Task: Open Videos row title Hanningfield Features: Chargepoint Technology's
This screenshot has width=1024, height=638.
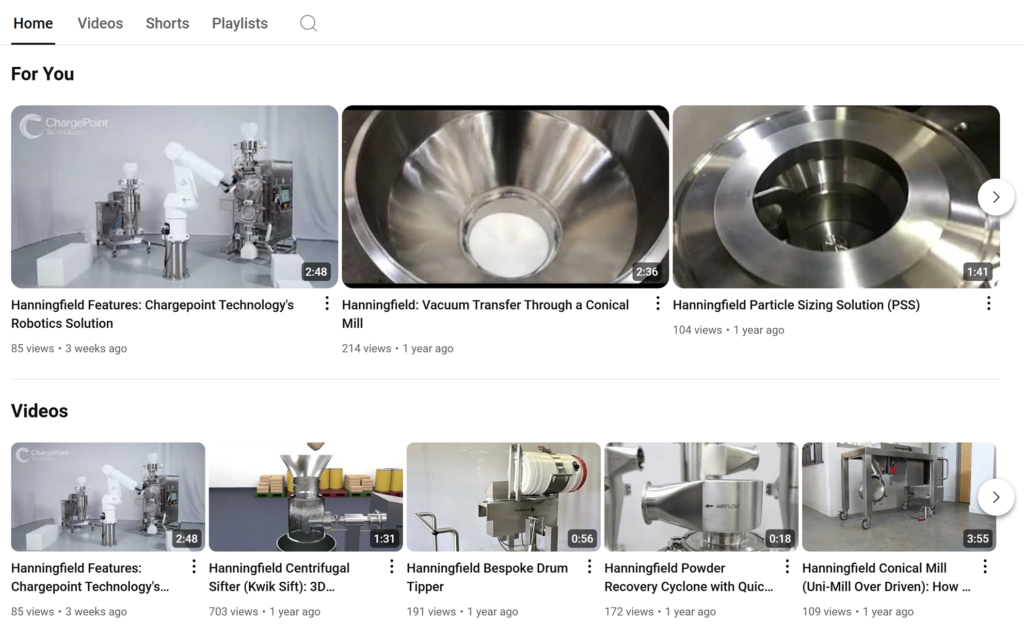Action: point(90,577)
